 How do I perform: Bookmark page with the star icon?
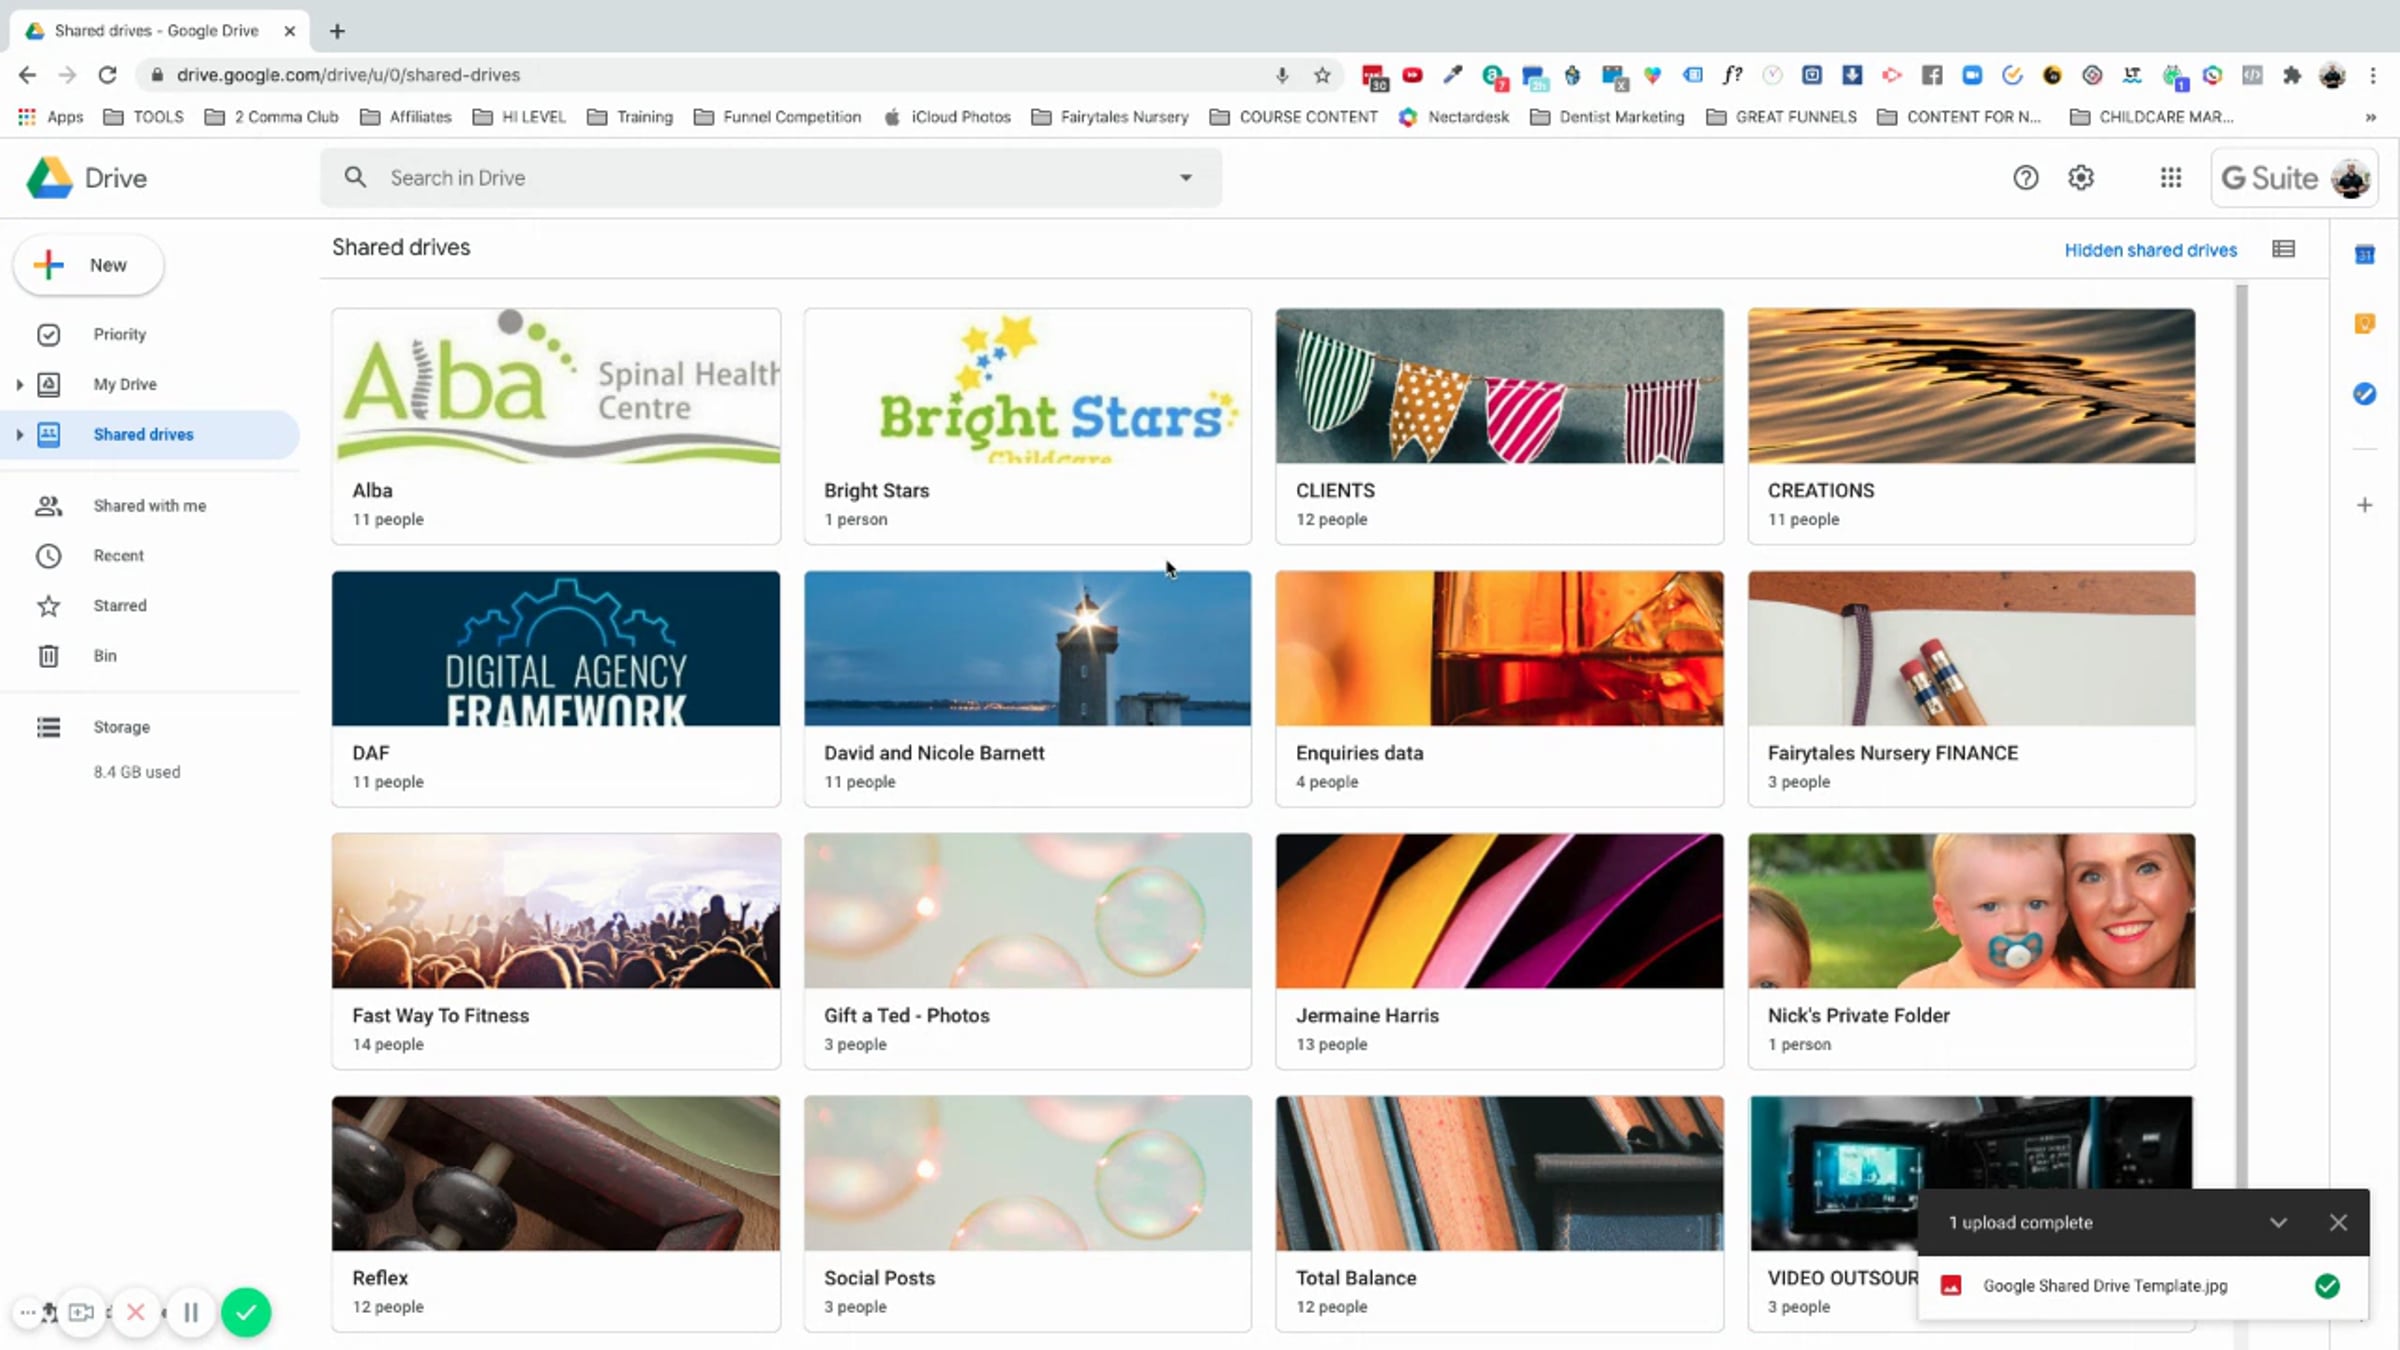(1322, 75)
